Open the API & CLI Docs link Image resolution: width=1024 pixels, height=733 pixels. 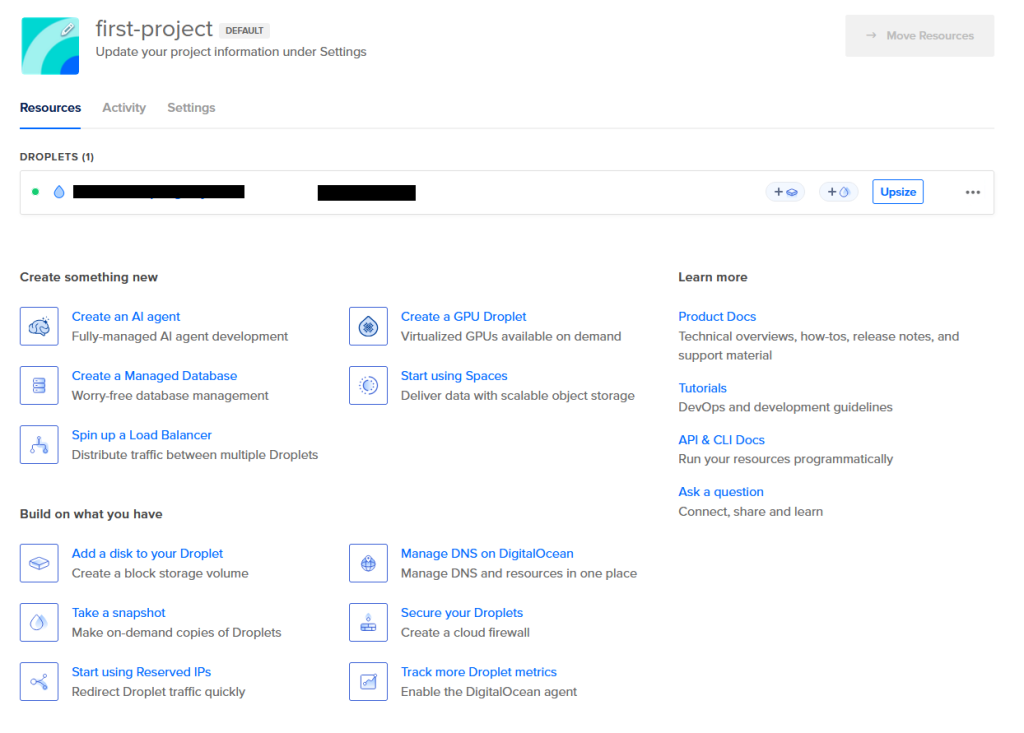point(721,440)
